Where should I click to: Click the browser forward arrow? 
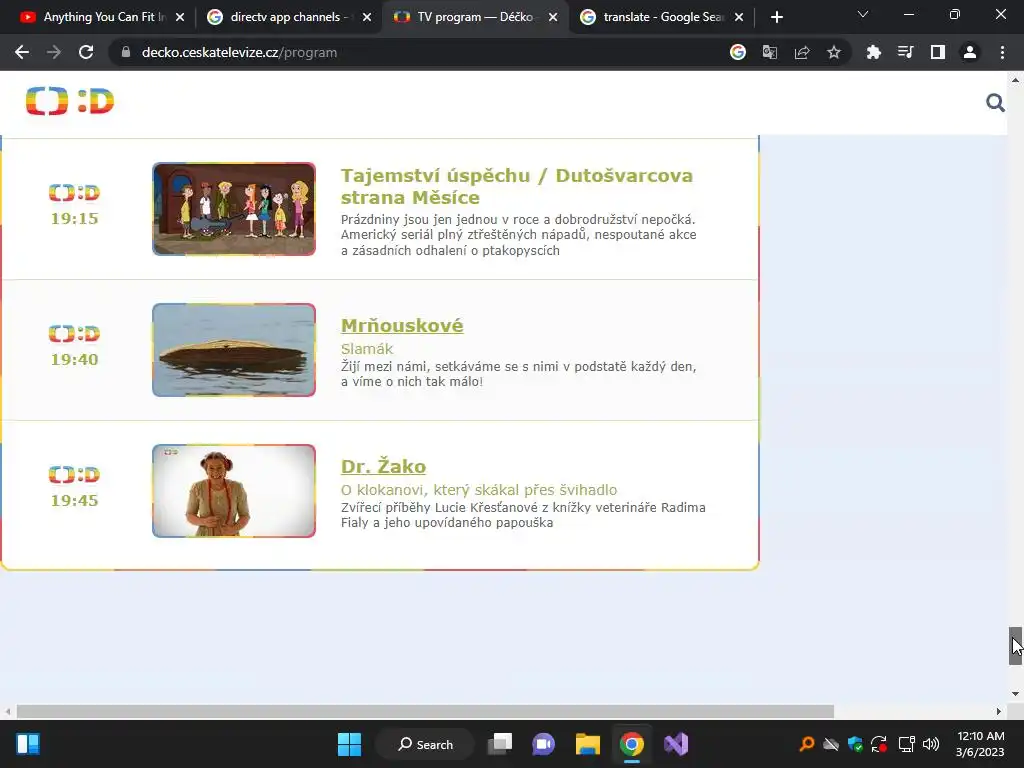pyautogui.click(x=54, y=52)
